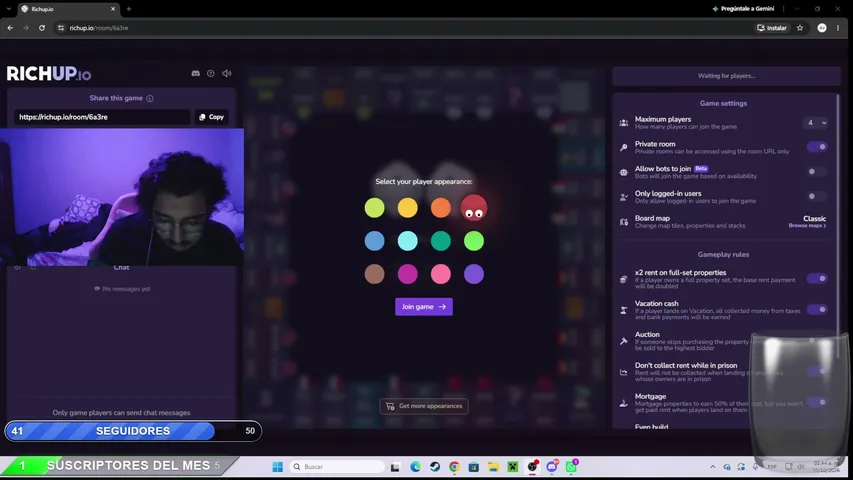The width and height of the screenshot is (853, 480).
Task: Go back in the browser
Action: (10, 28)
